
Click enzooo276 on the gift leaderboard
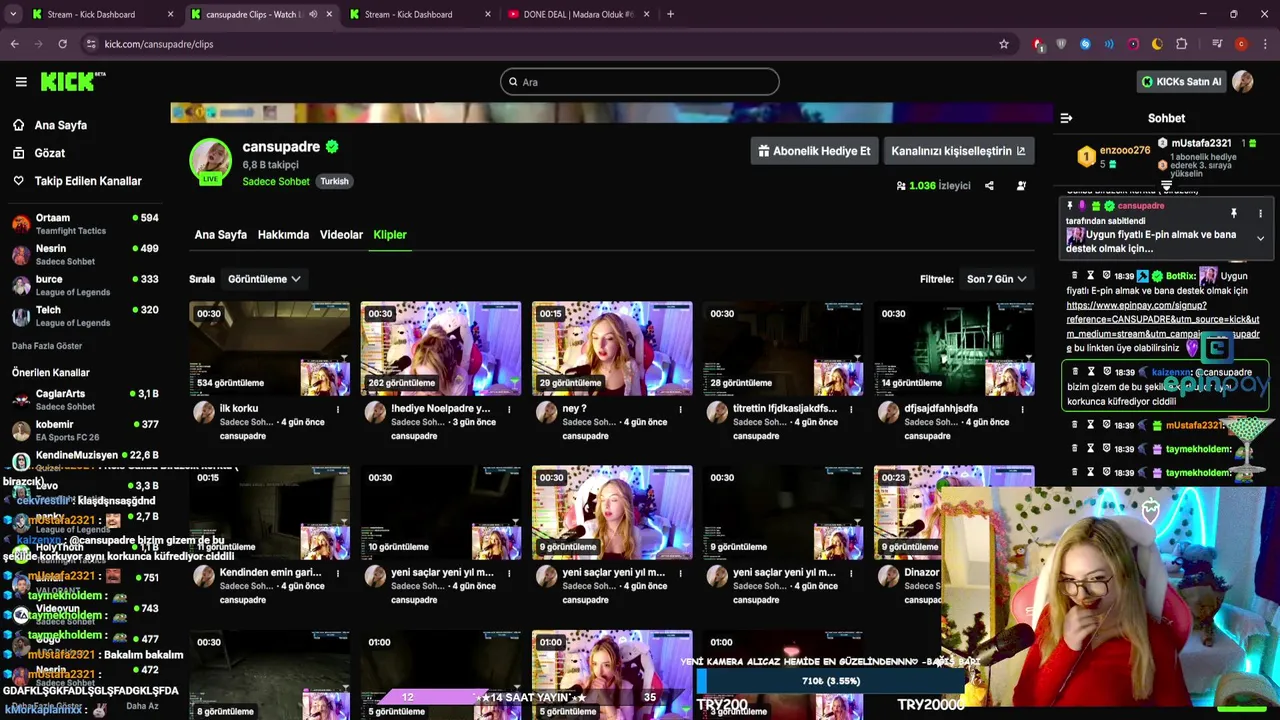[x=1124, y=151]
